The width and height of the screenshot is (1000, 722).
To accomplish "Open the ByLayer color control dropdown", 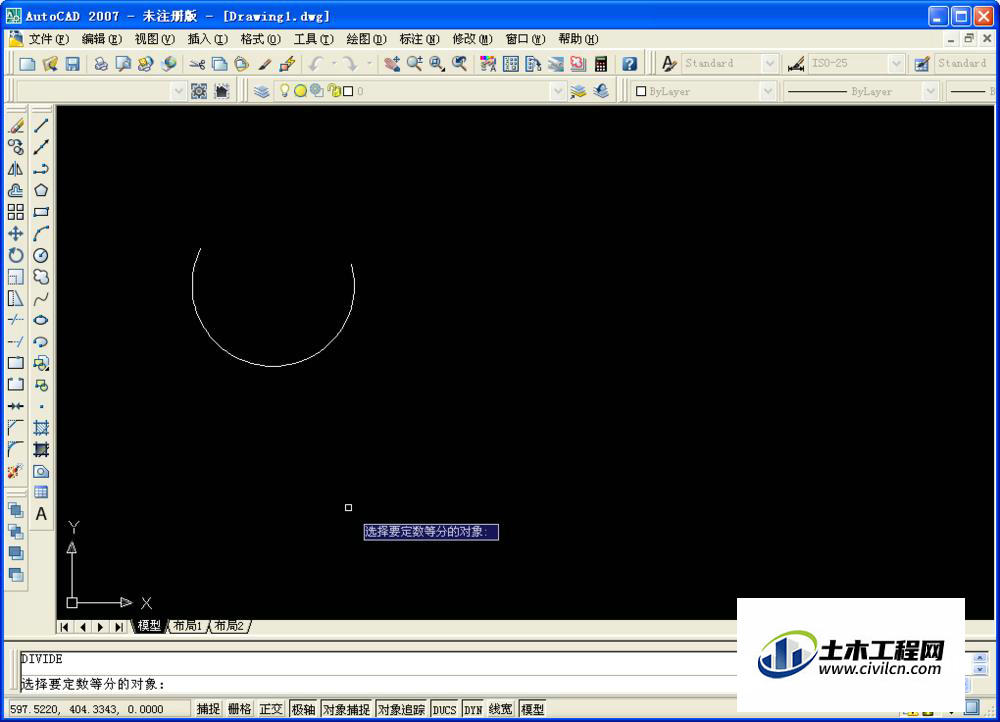I will [x=767, y=91].
